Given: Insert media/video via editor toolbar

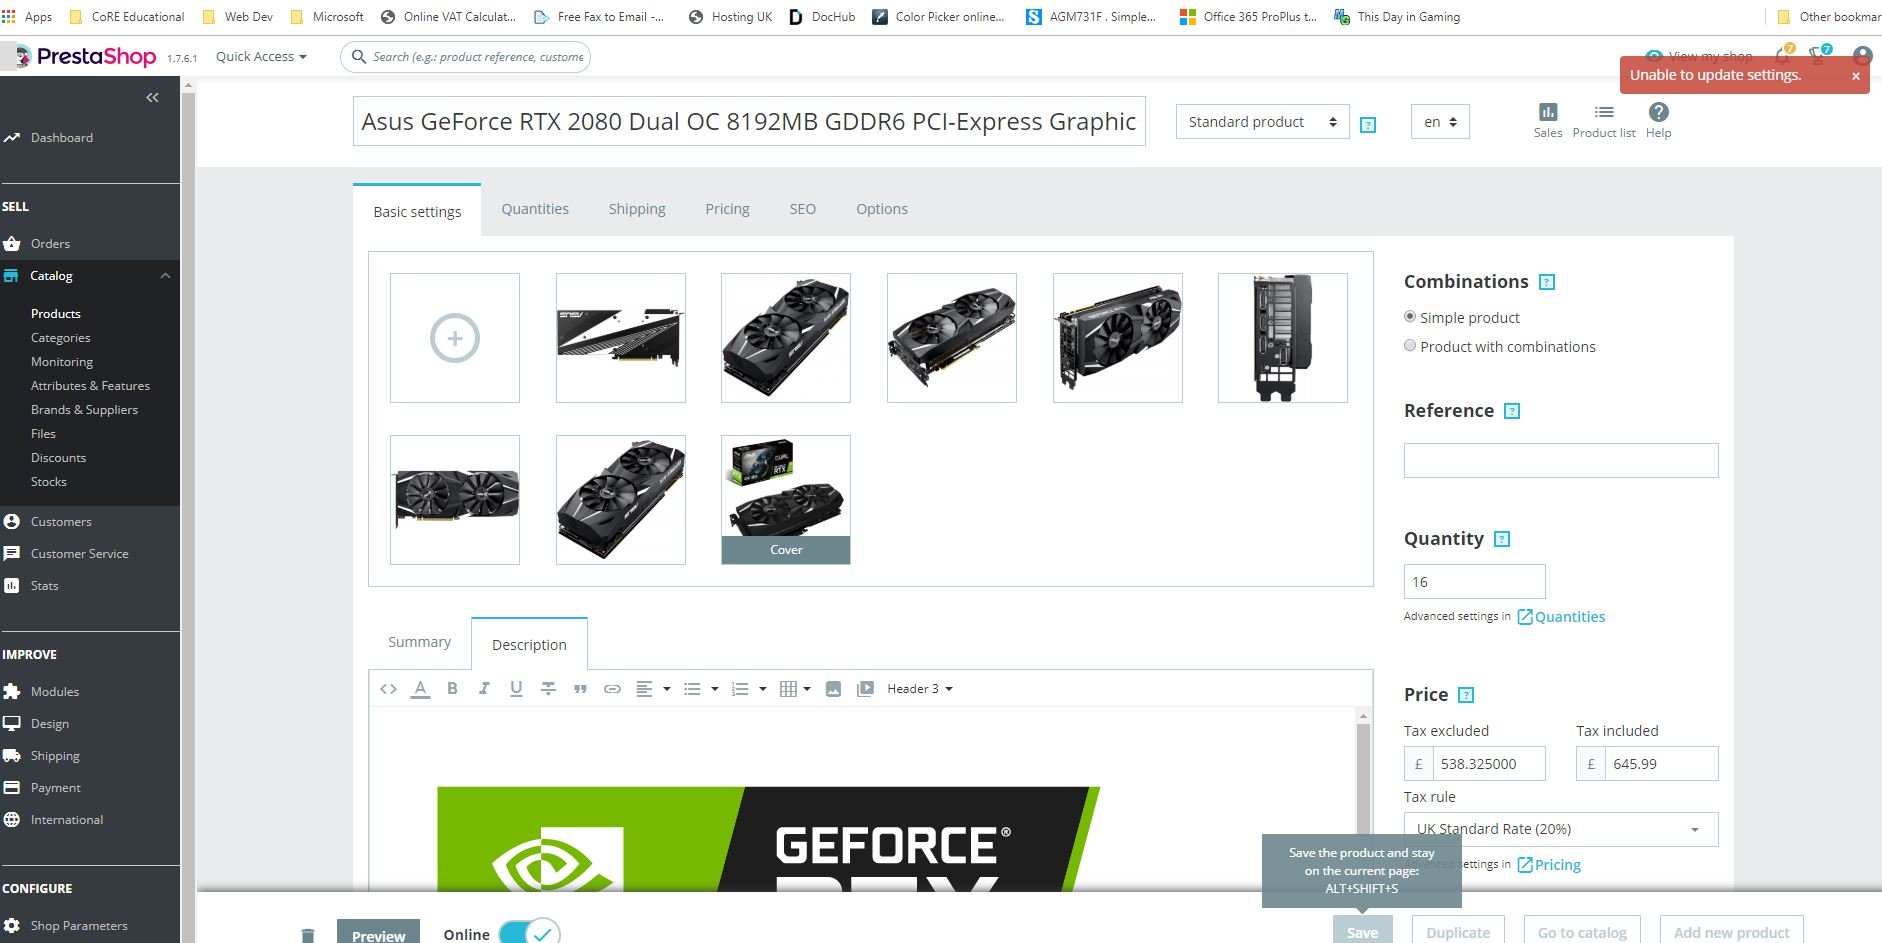Looking at the screenshot, I should tap(865, 689).
